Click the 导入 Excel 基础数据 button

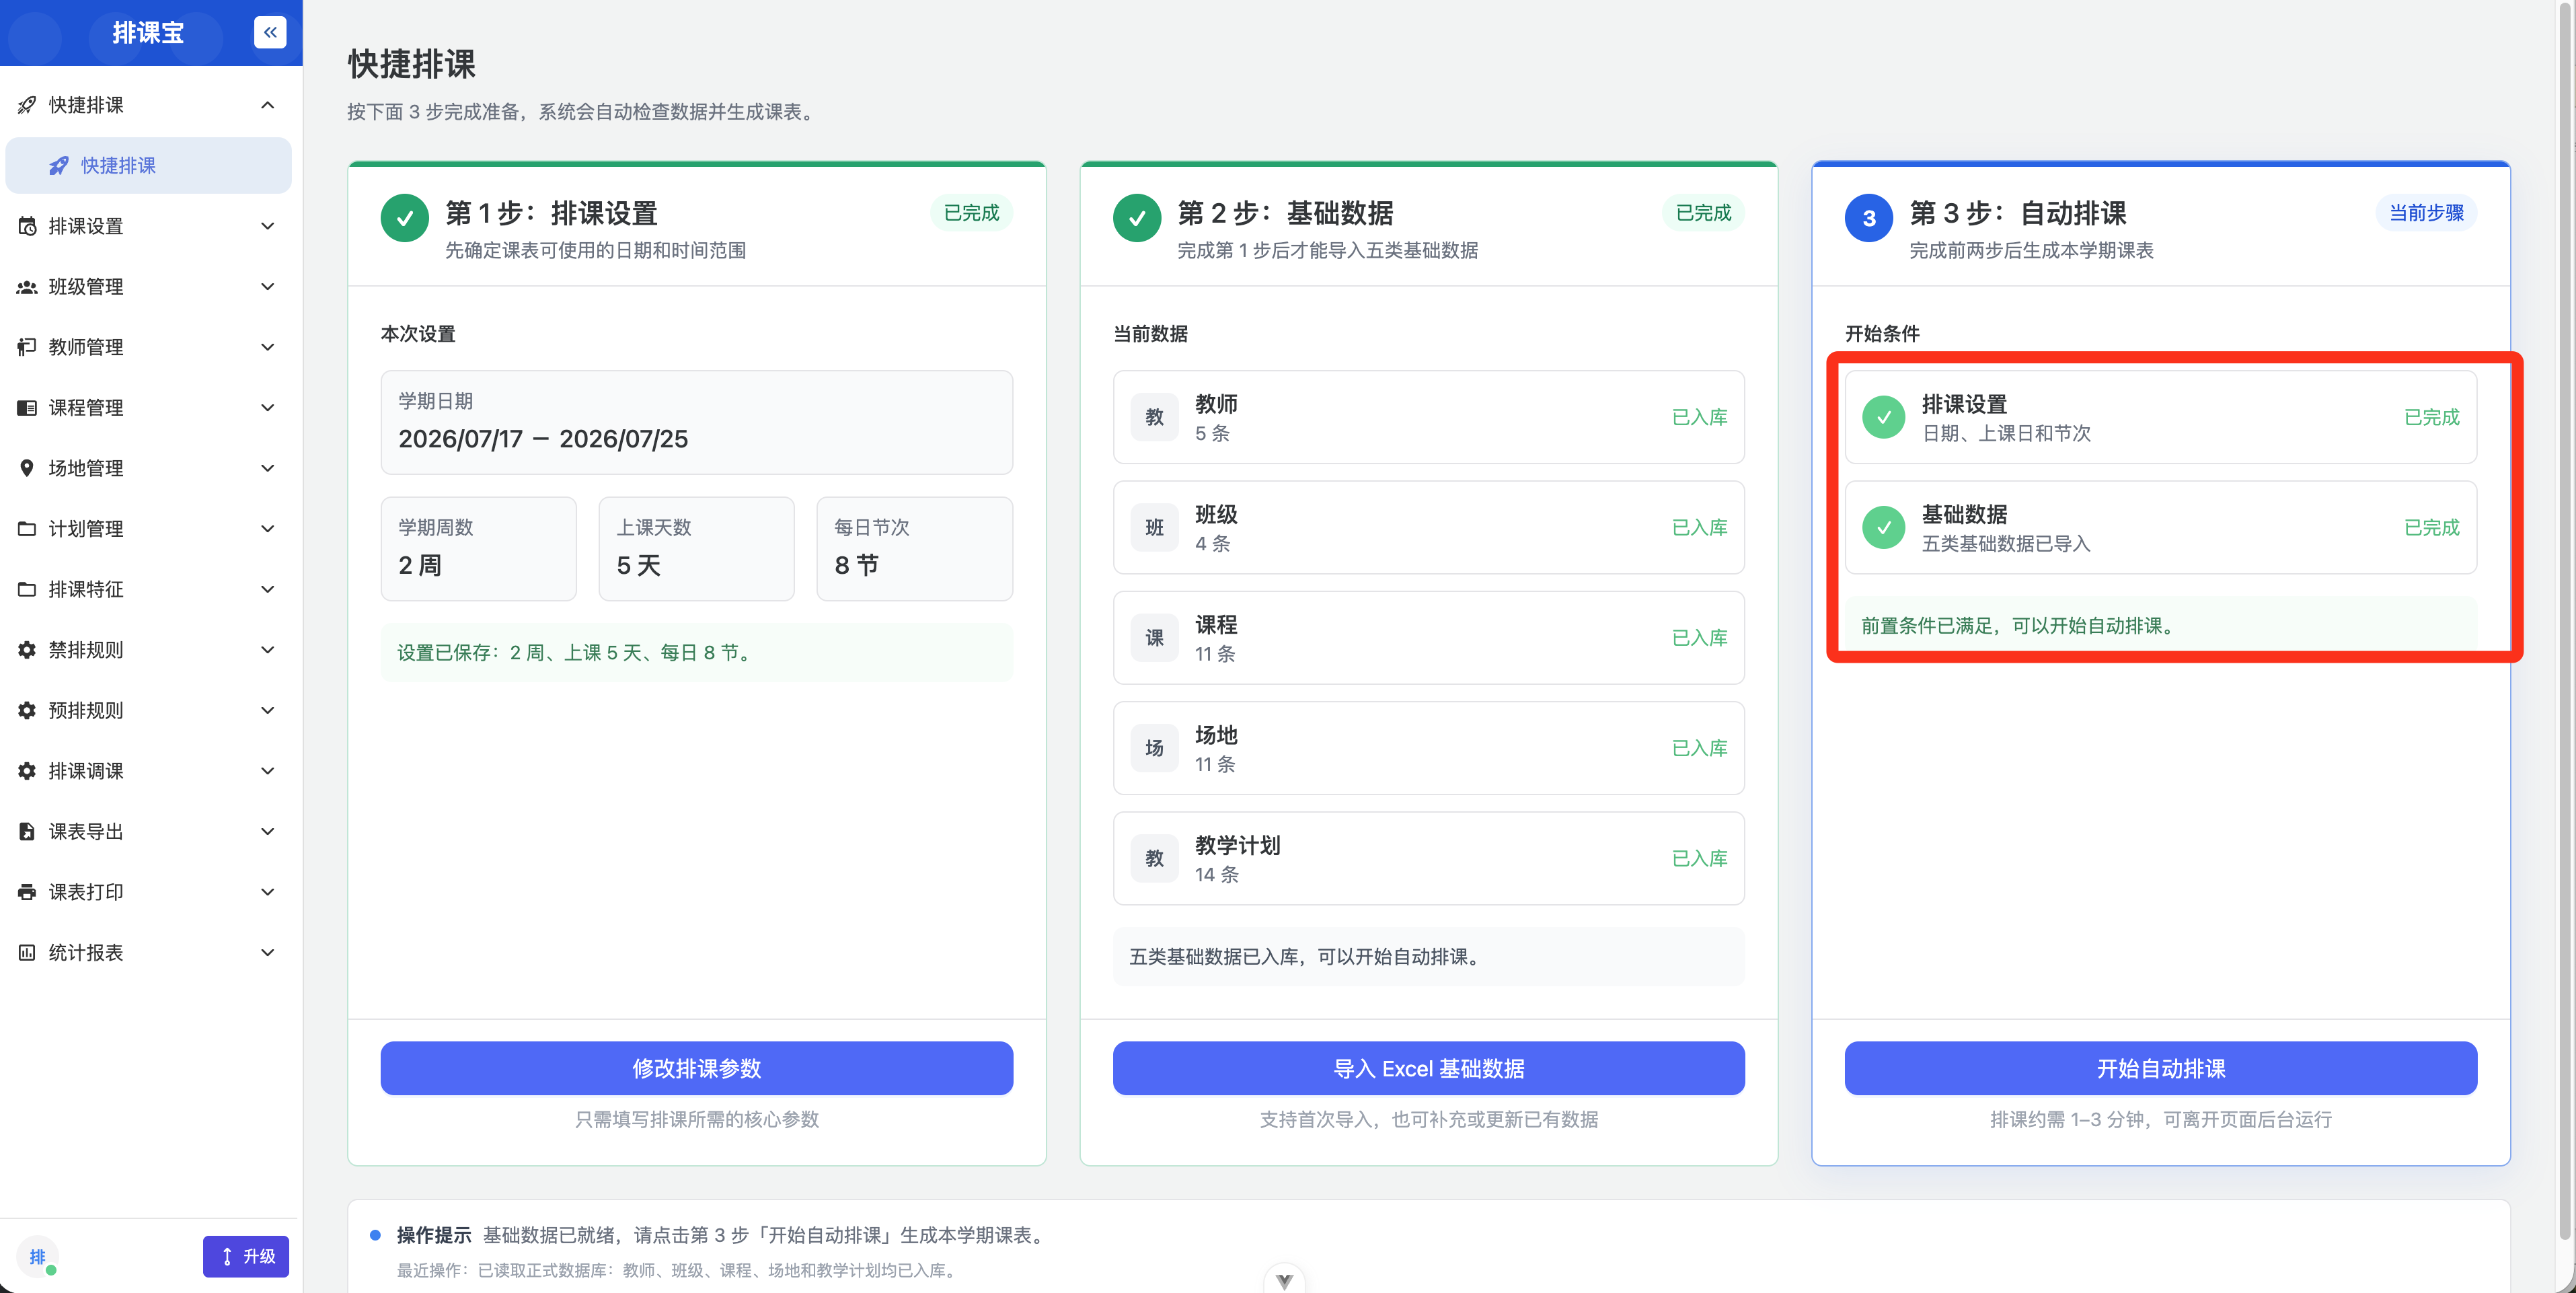click(1429, 1068)
